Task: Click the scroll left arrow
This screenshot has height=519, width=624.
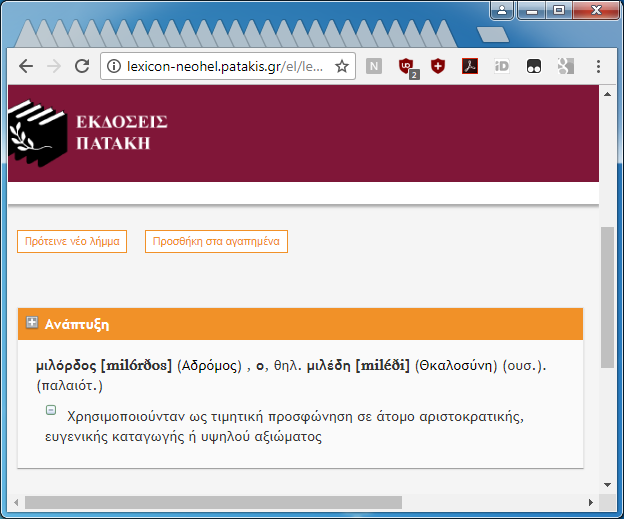Action: click(16, 502)
